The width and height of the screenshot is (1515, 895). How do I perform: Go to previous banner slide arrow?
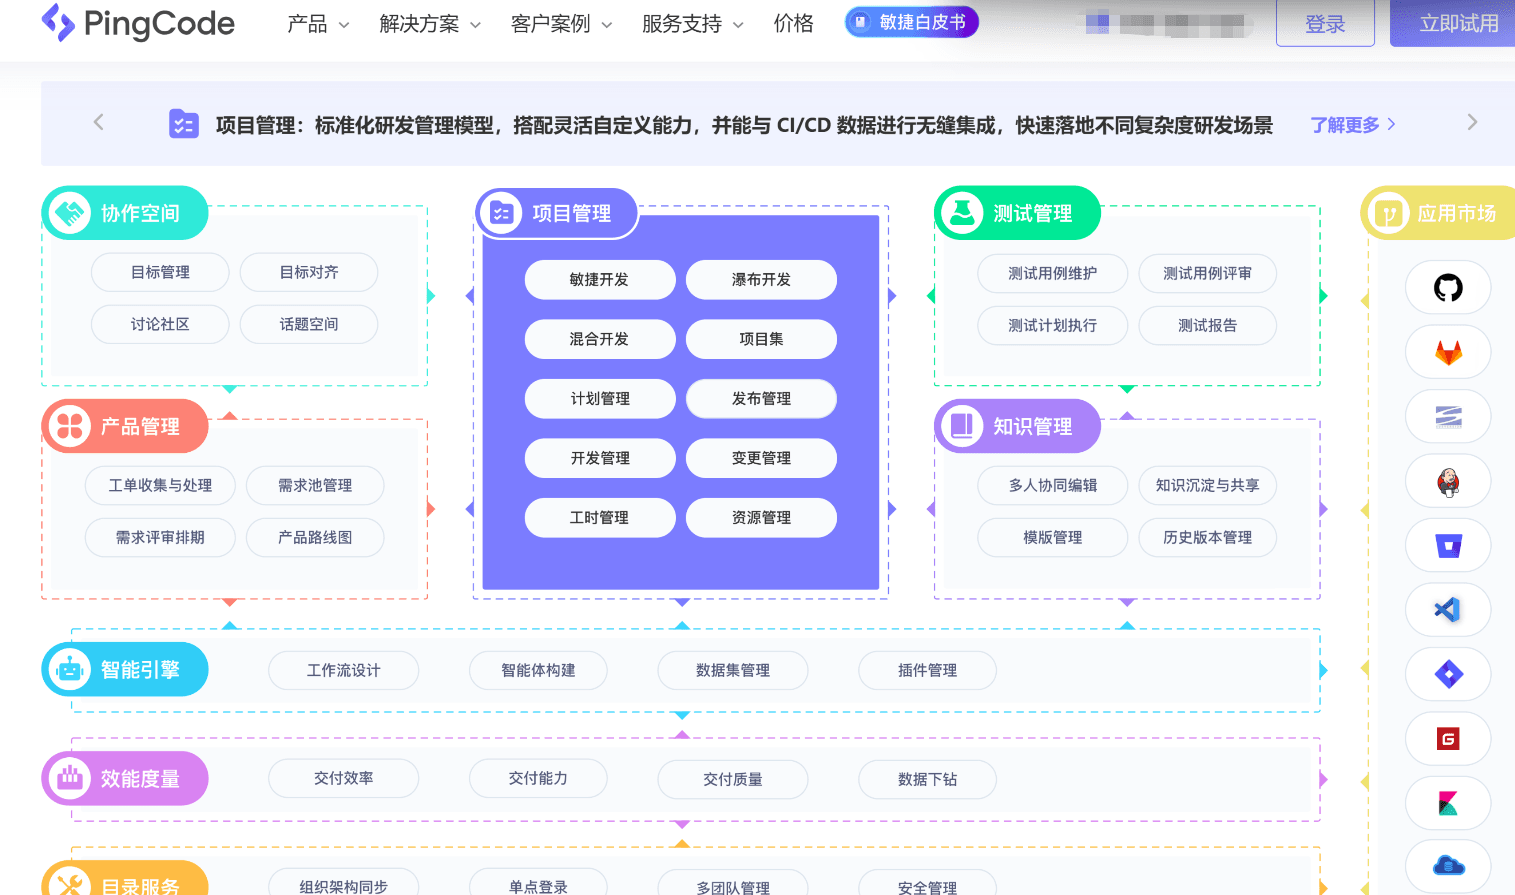point(98,122)
